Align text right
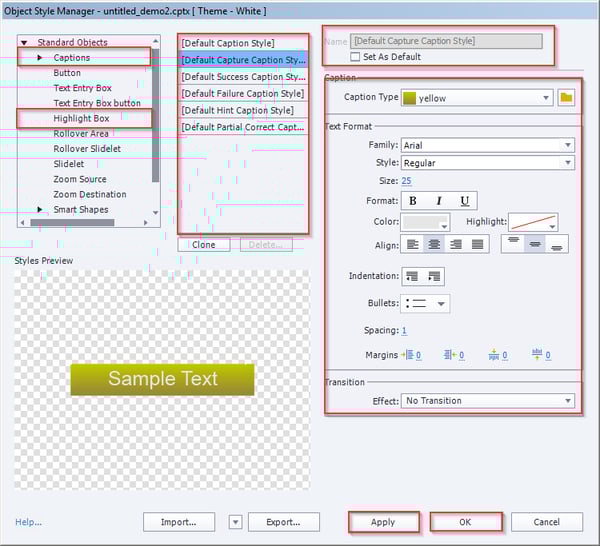Image resolution: width=600 pixels, height=546 pixels. [x=456, y=244]
